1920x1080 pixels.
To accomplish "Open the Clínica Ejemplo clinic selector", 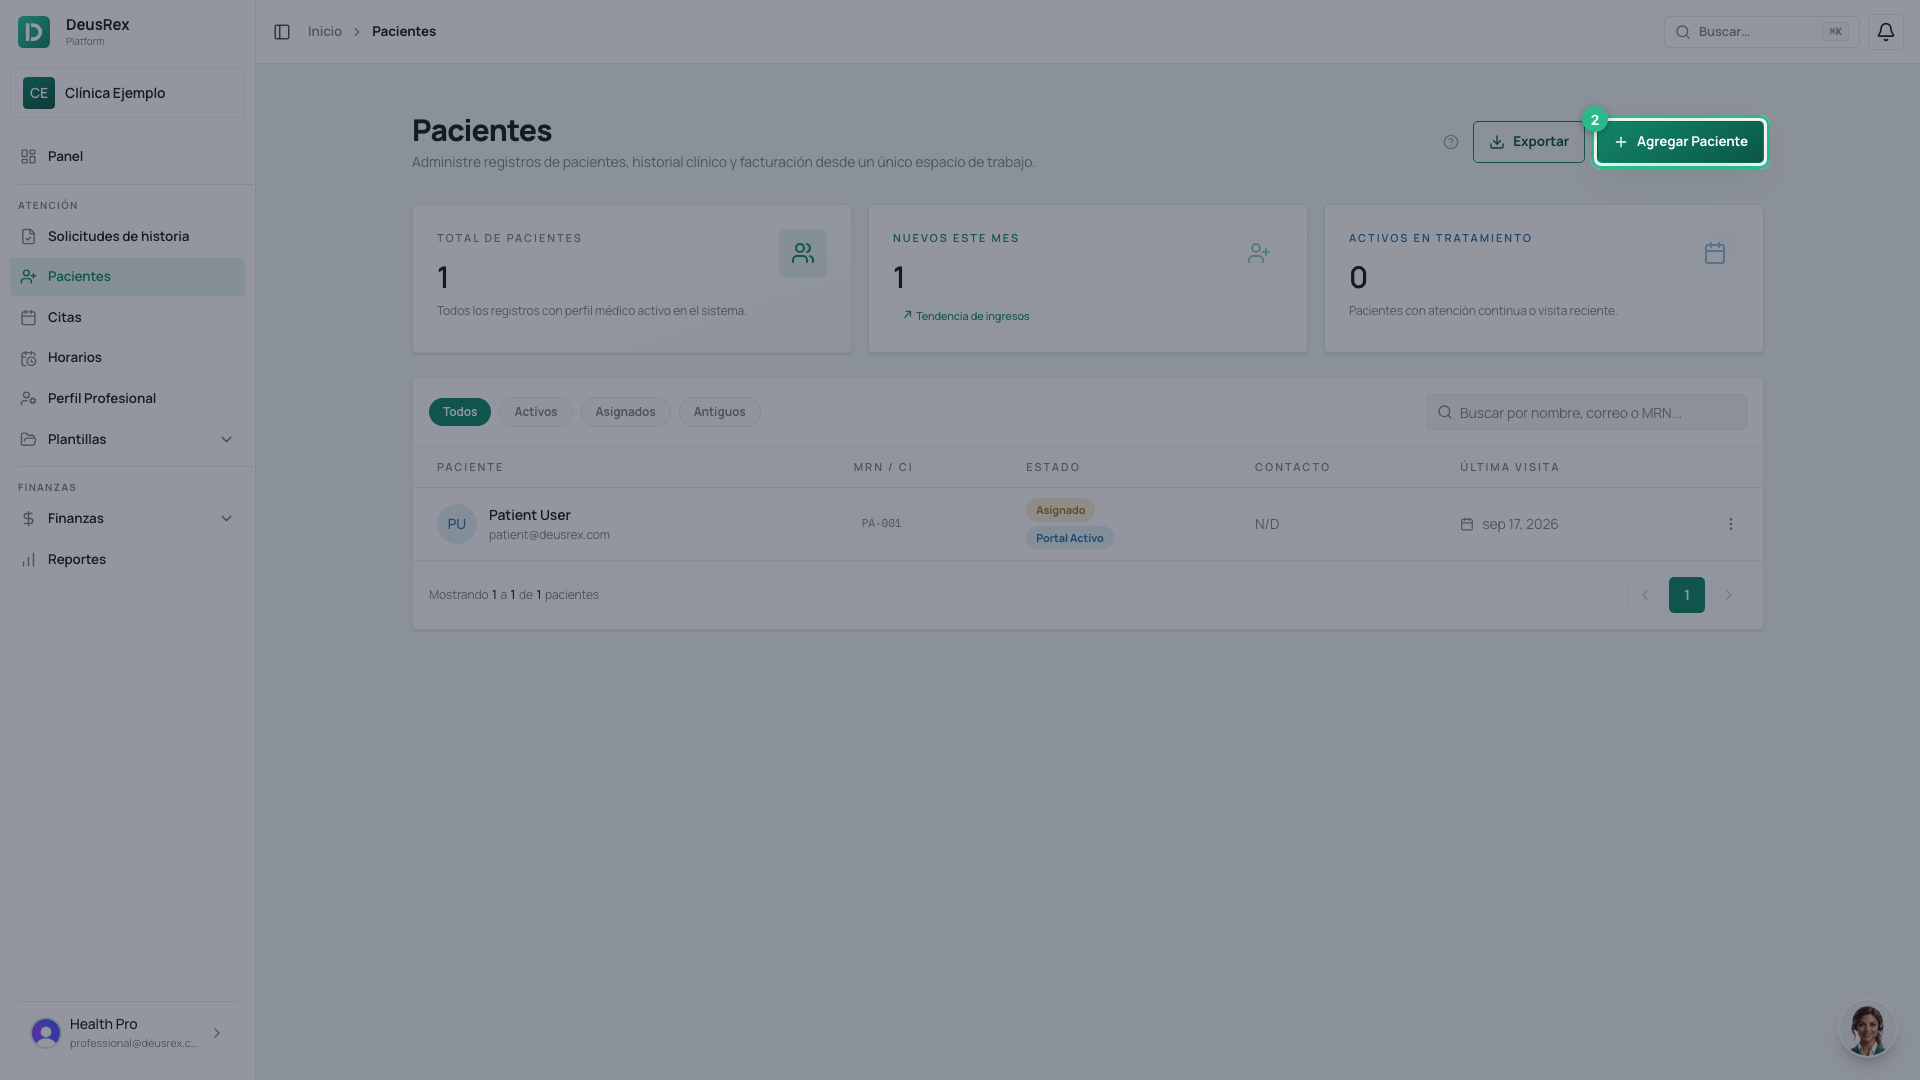I will [x=127, y=93].
